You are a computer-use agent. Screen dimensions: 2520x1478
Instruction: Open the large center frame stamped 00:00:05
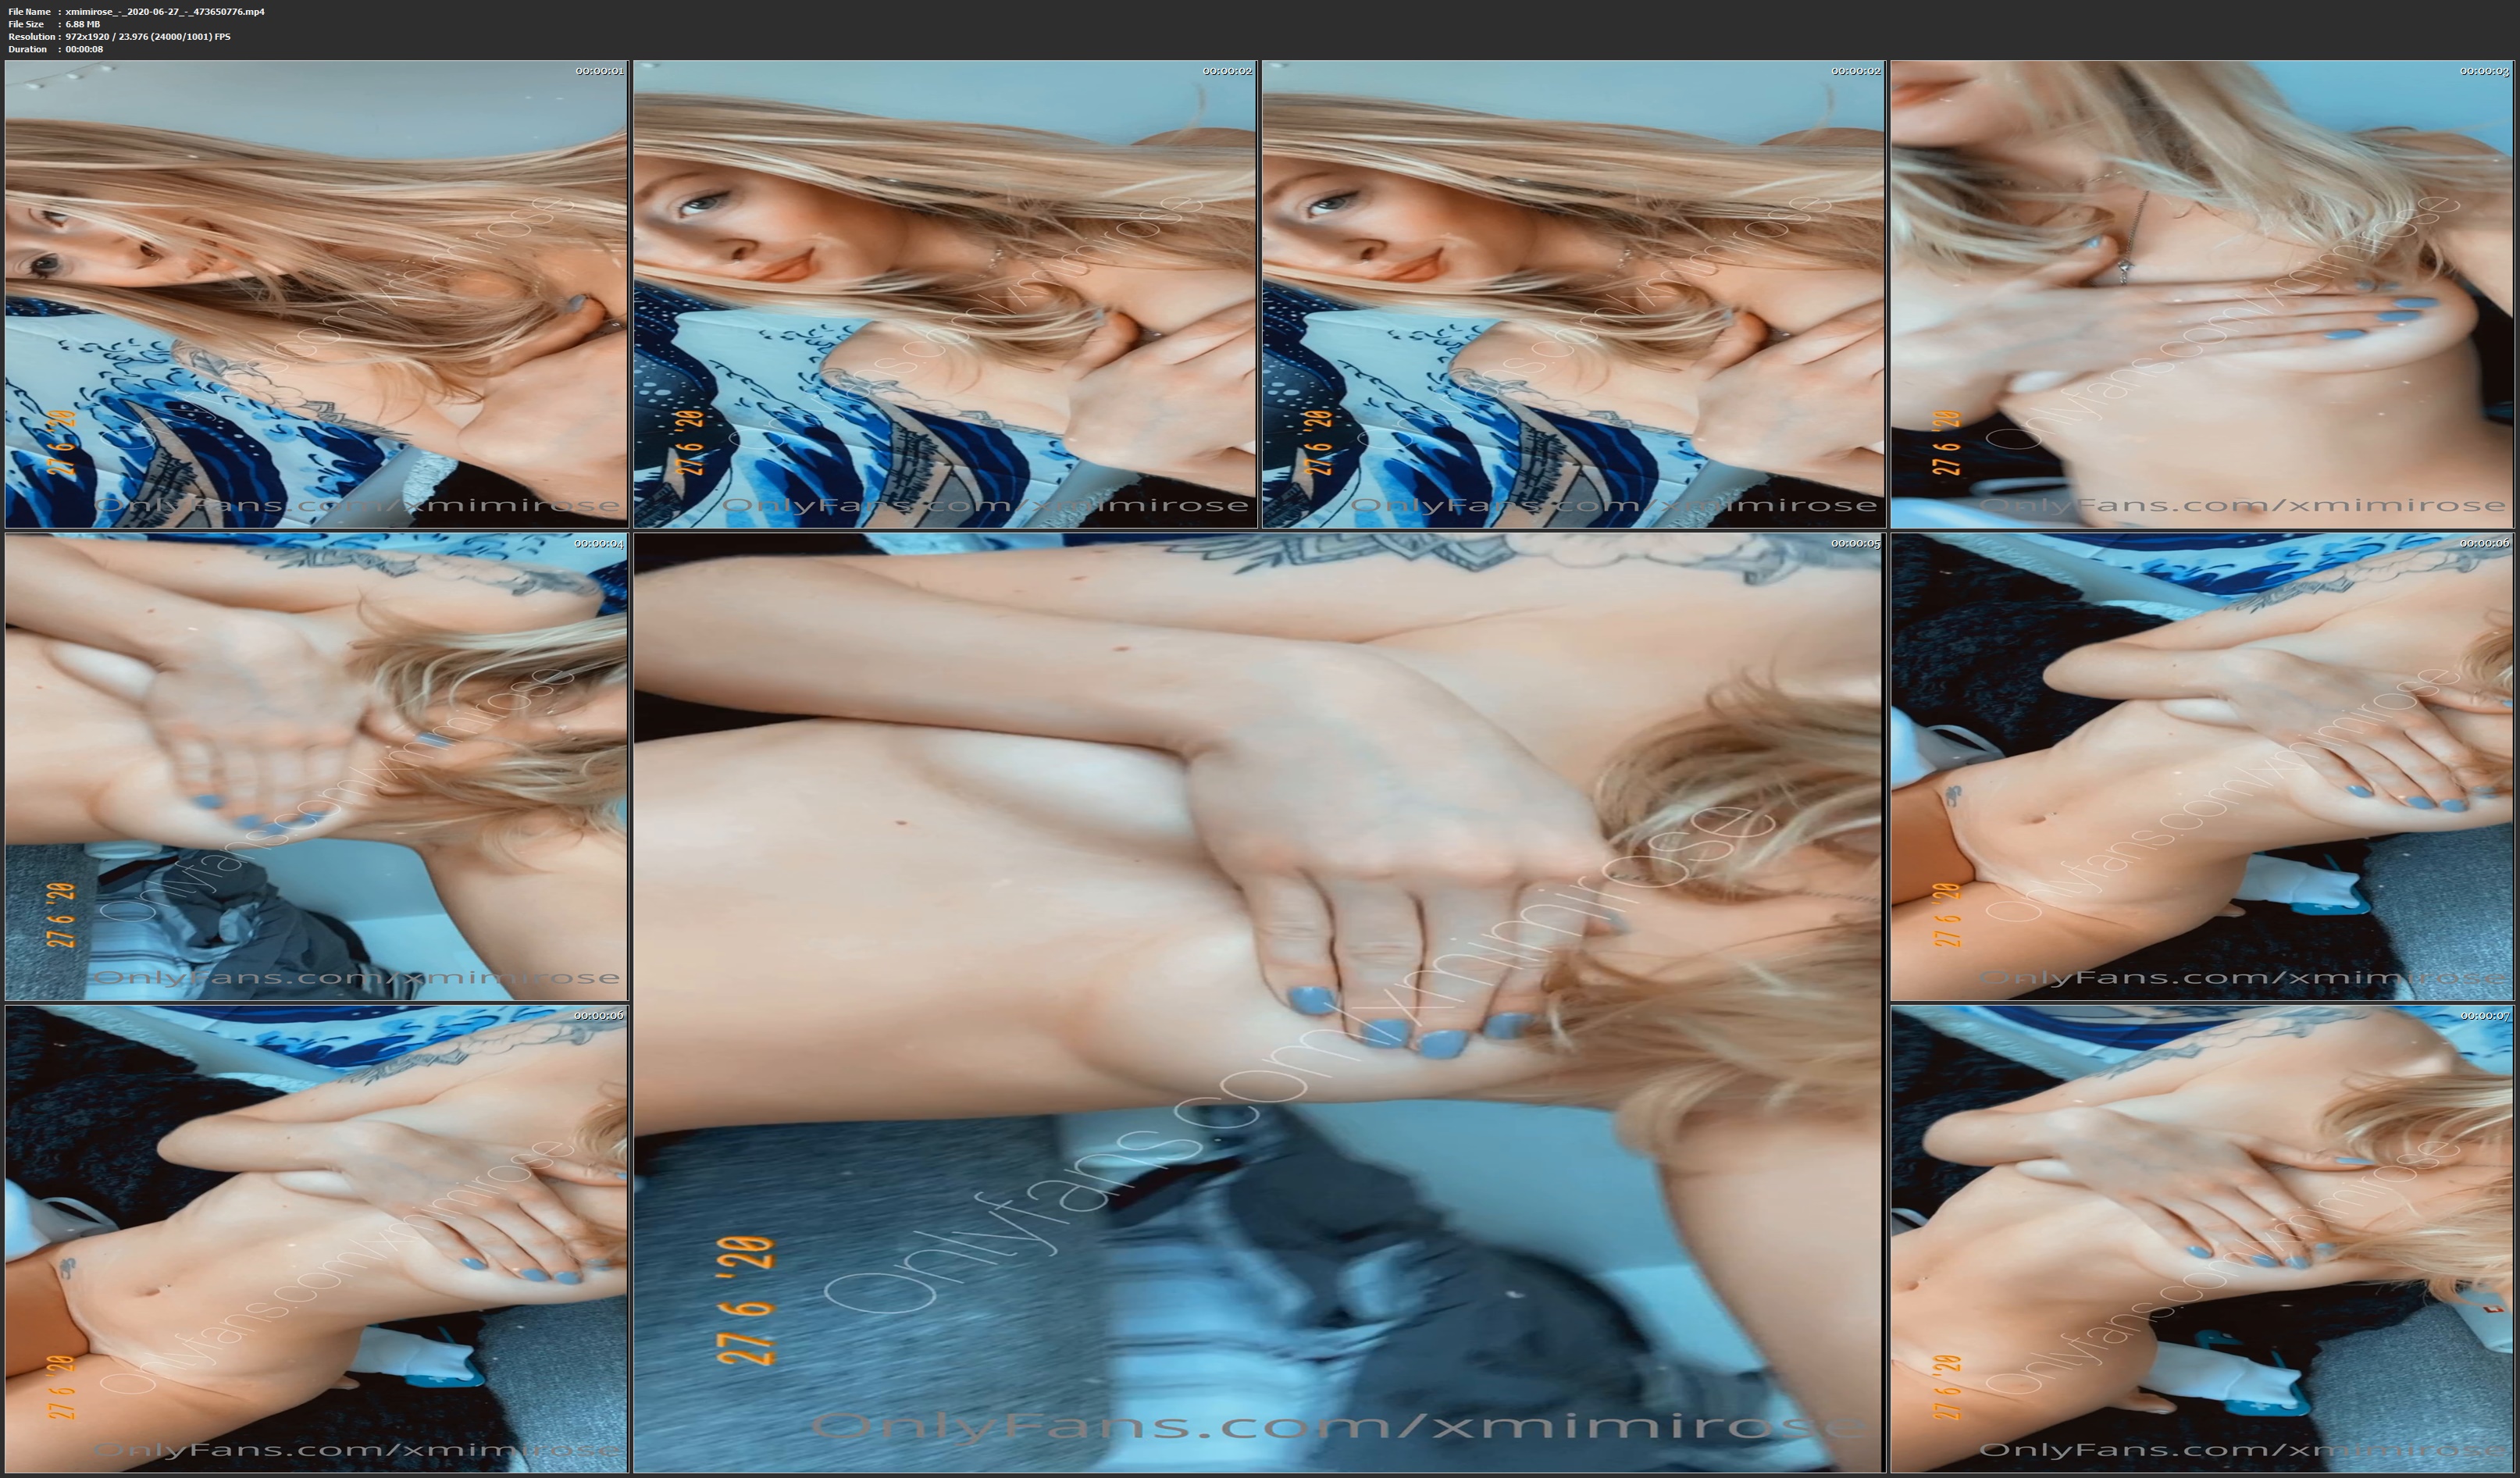[1259, 1003]
